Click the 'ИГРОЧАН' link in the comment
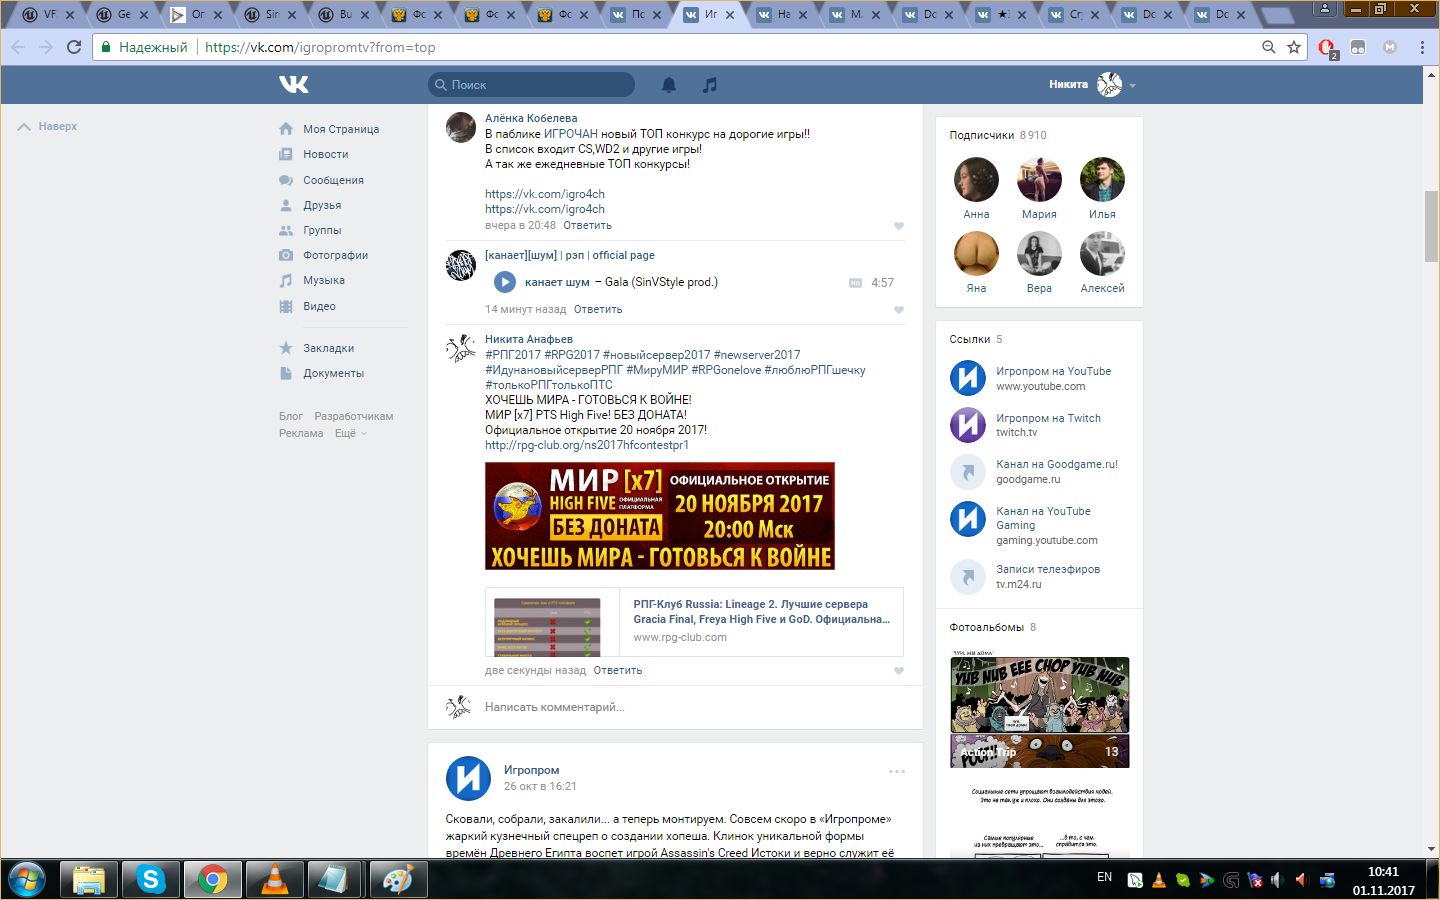1440x900 pixels. [571, 134]
